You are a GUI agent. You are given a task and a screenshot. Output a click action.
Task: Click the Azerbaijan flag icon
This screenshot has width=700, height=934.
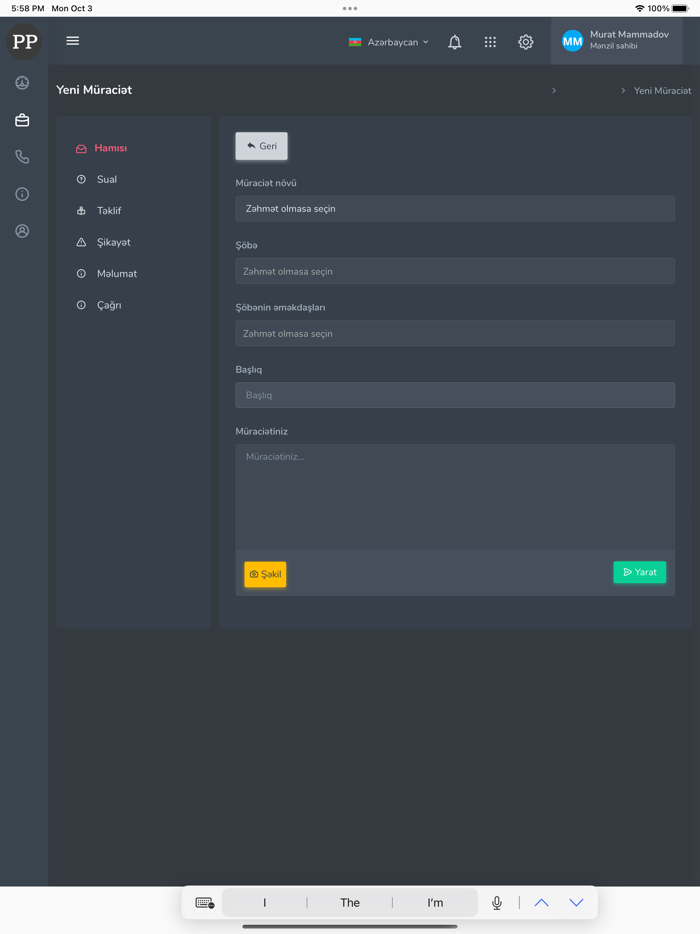tap(355, 42)
